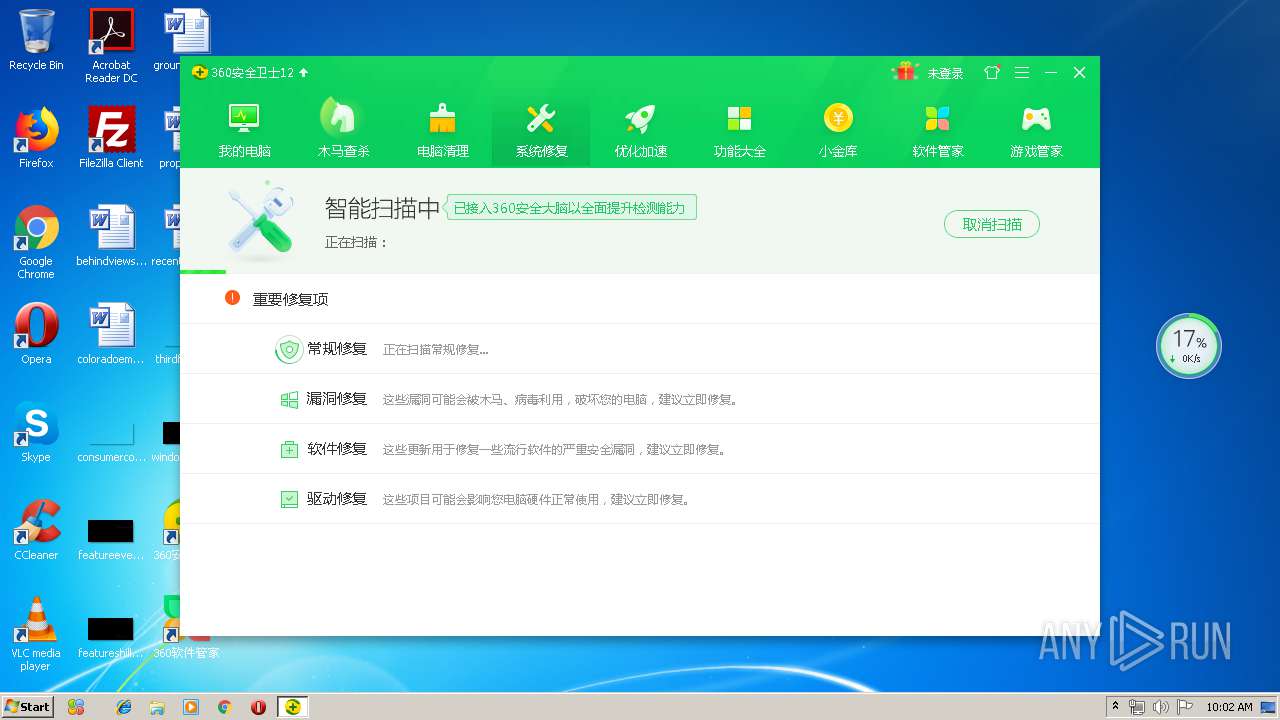Open 功能大全 all features tab
The height and width of the screenshot is (720, 1280).
pos(739,129)
